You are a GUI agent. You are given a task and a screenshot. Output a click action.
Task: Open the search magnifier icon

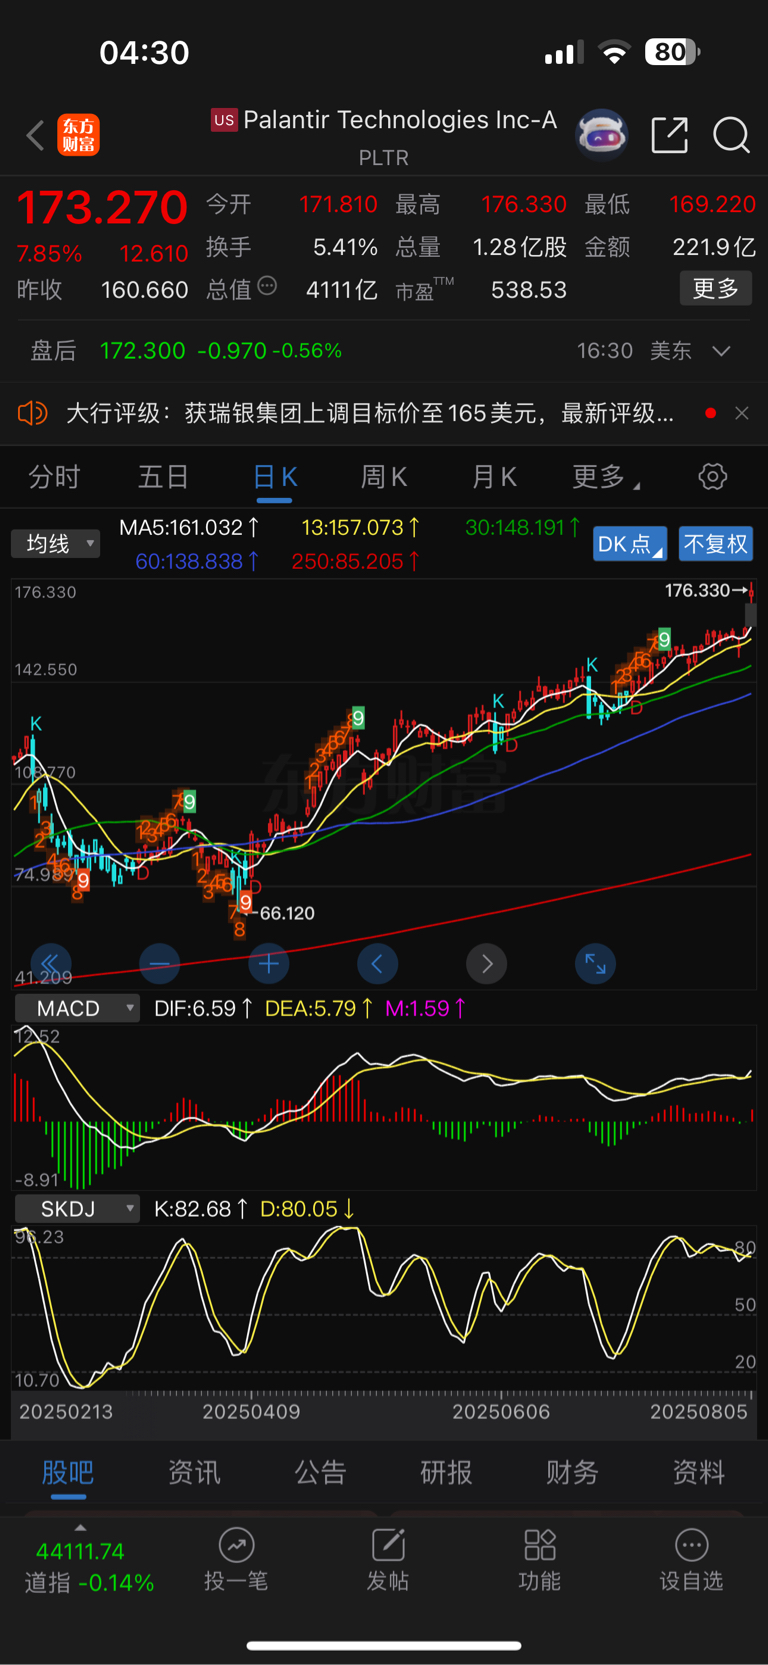731,135
